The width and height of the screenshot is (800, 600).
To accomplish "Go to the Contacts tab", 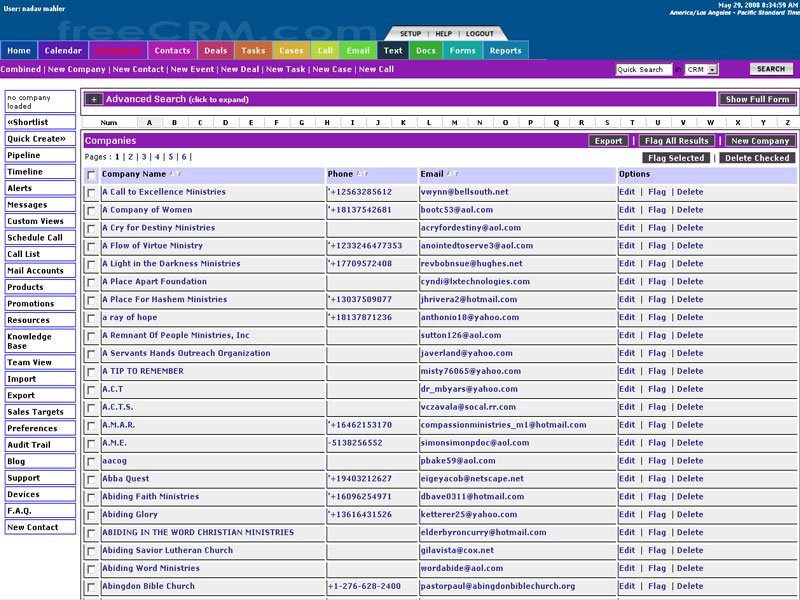I will point(172,51).
